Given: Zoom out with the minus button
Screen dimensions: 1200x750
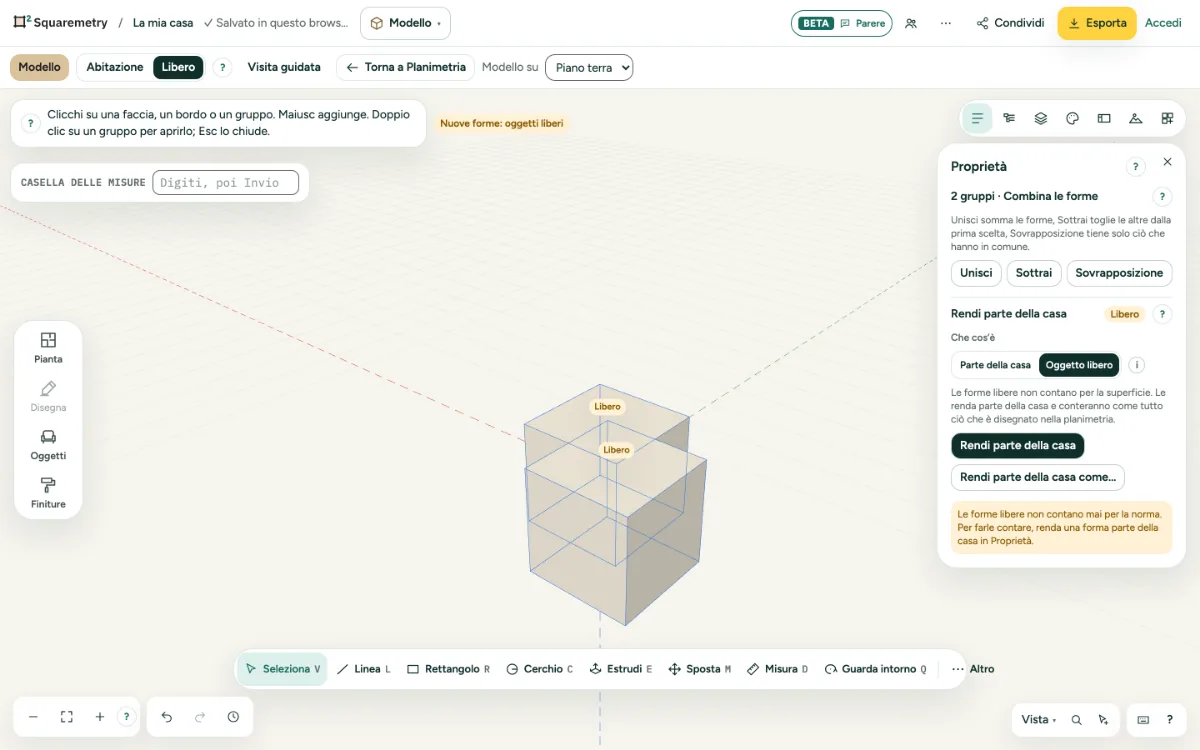Looking at the screenshot, I should tap(33, 717).
